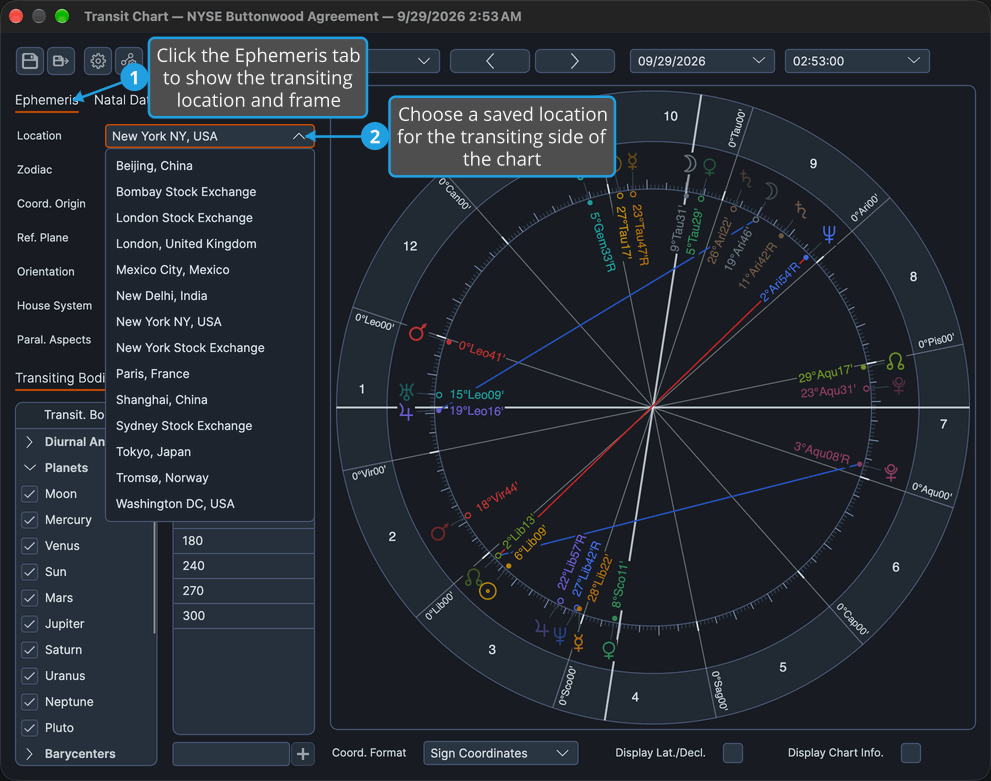Pick New York NY, USA in list

point(210,322)
